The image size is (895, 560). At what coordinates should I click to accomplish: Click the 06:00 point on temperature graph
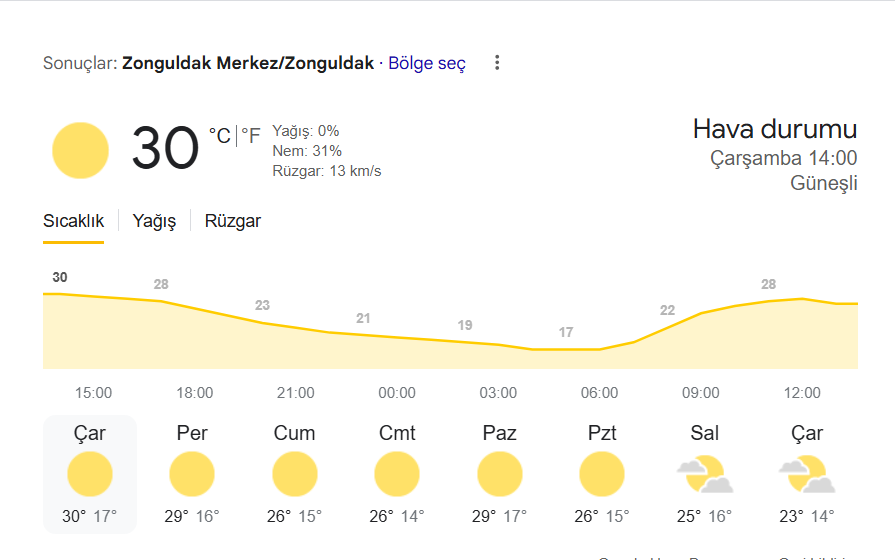[x=599, y=349]
